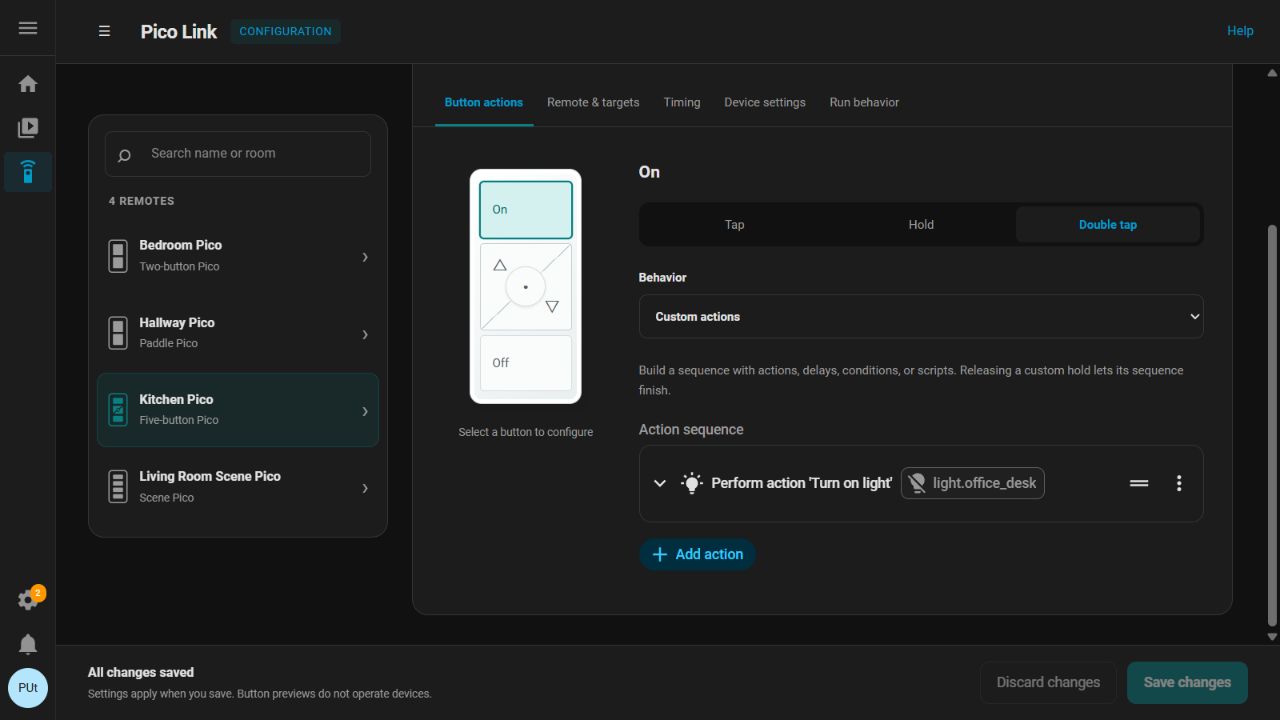Collapse the Turn on light action chevron
This screenshot has height=720, width=1280.
(659, 483)
